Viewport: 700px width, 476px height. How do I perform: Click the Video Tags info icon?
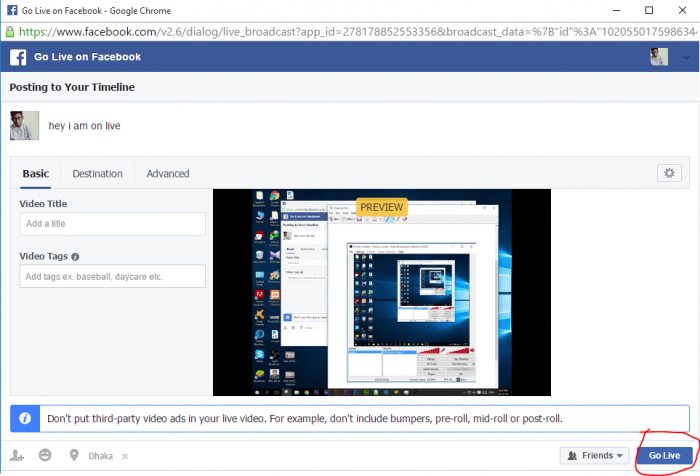[75, 257]
